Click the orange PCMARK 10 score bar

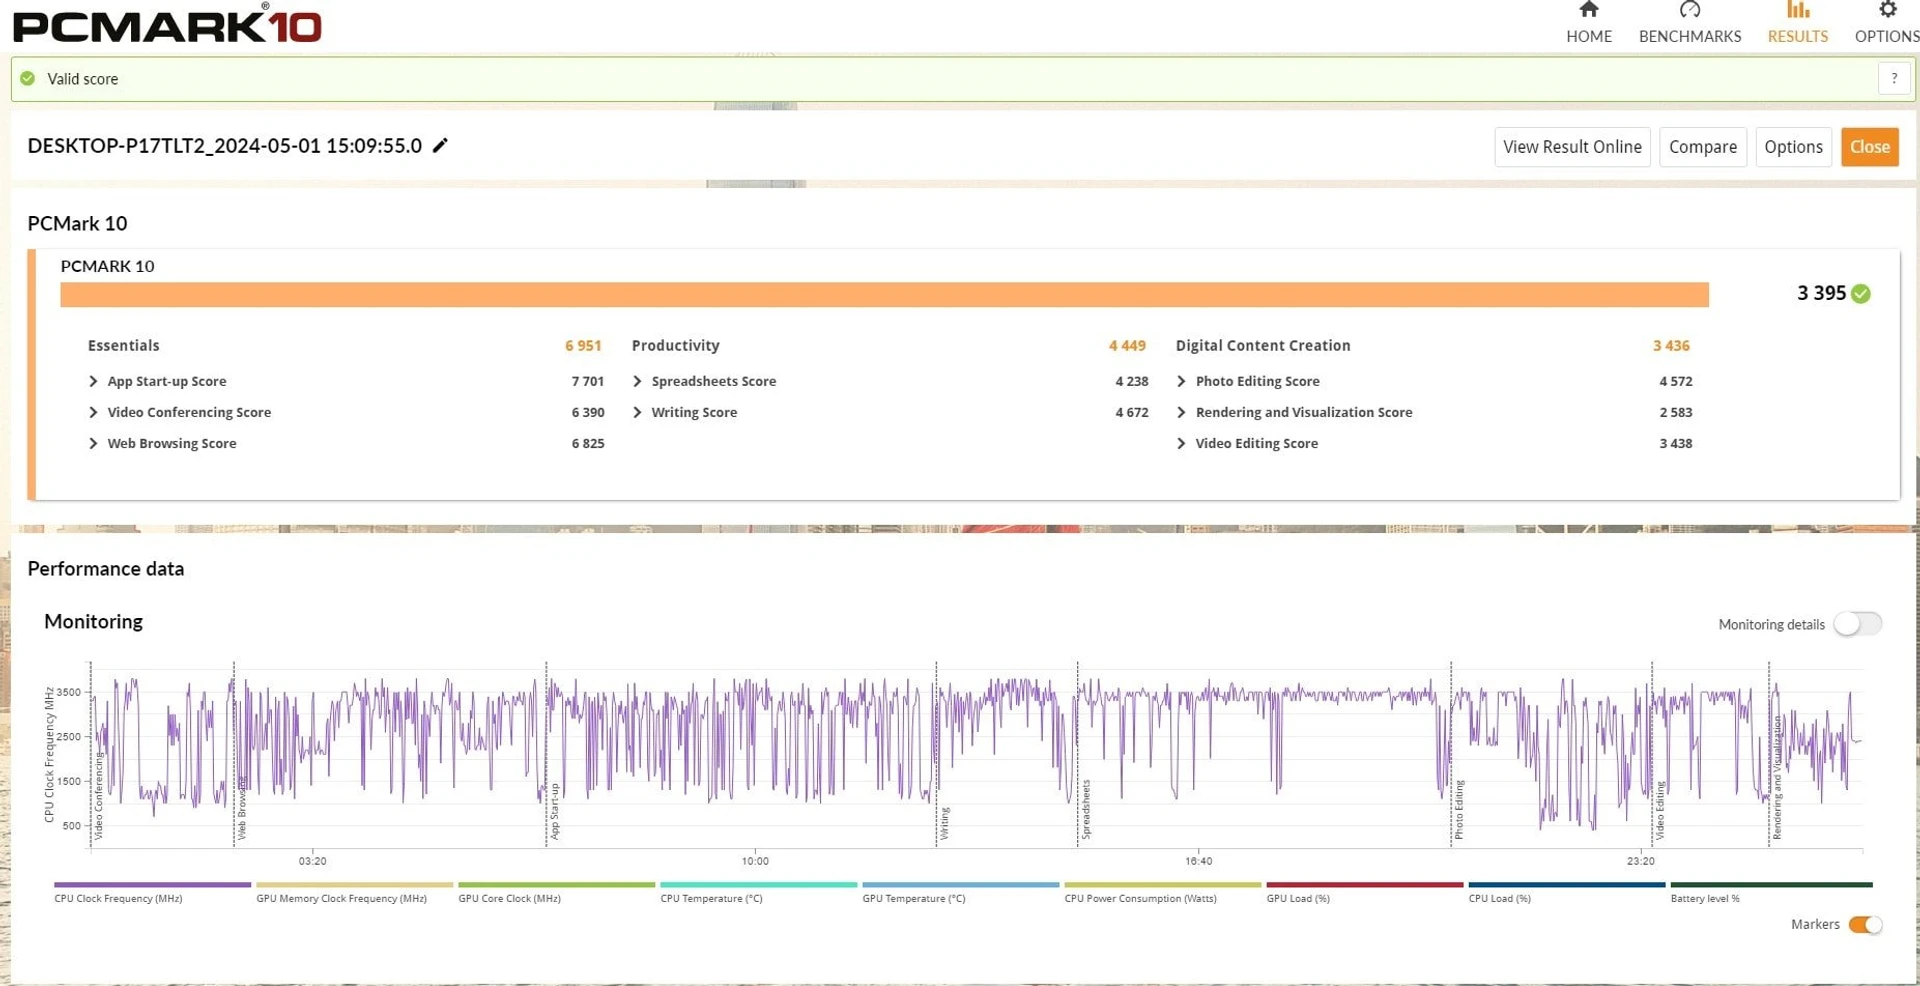click(884, 295)
